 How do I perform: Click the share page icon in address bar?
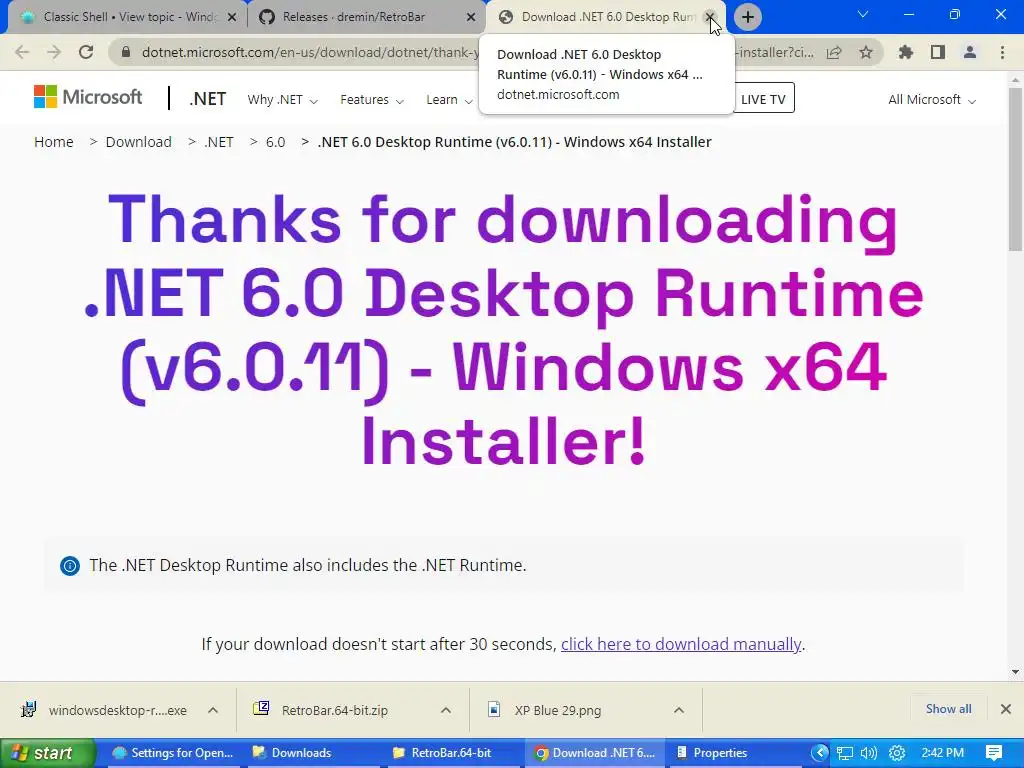(x=834, y=52)
